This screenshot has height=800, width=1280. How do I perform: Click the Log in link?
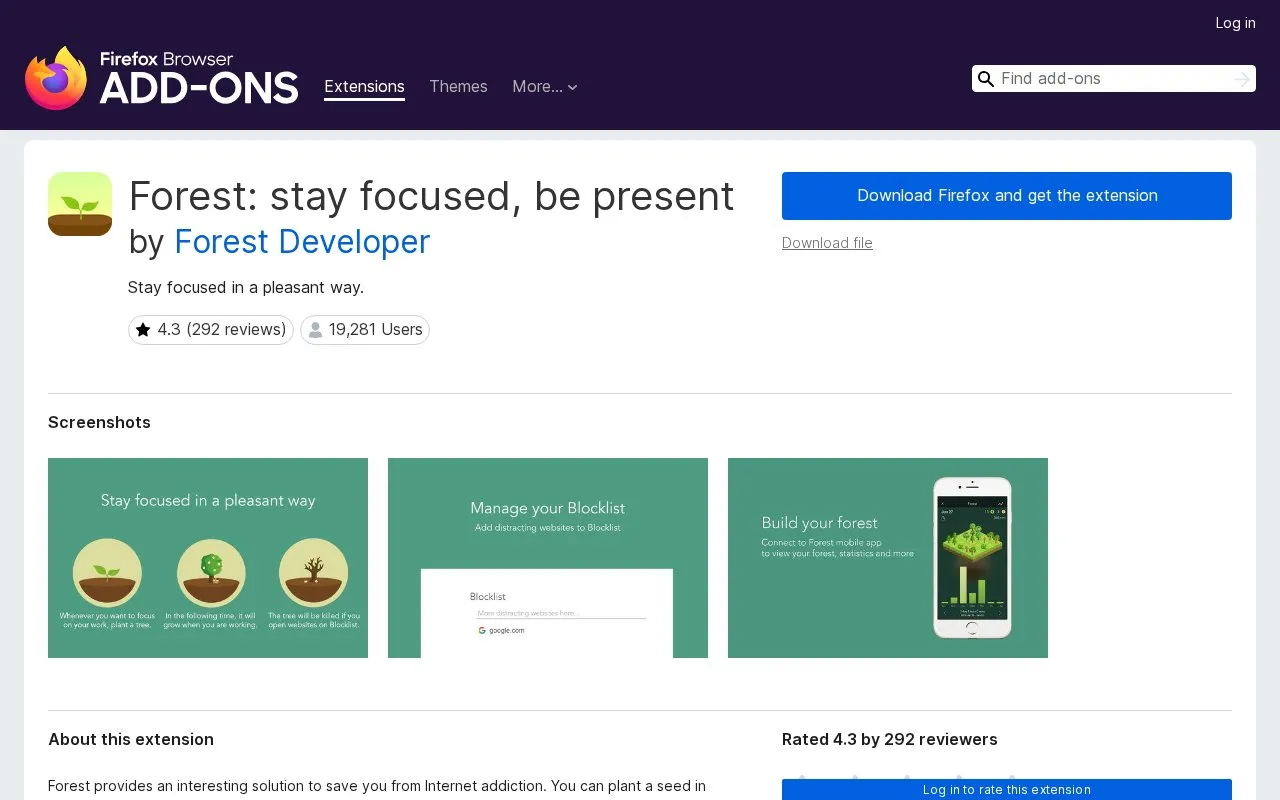1235,23
